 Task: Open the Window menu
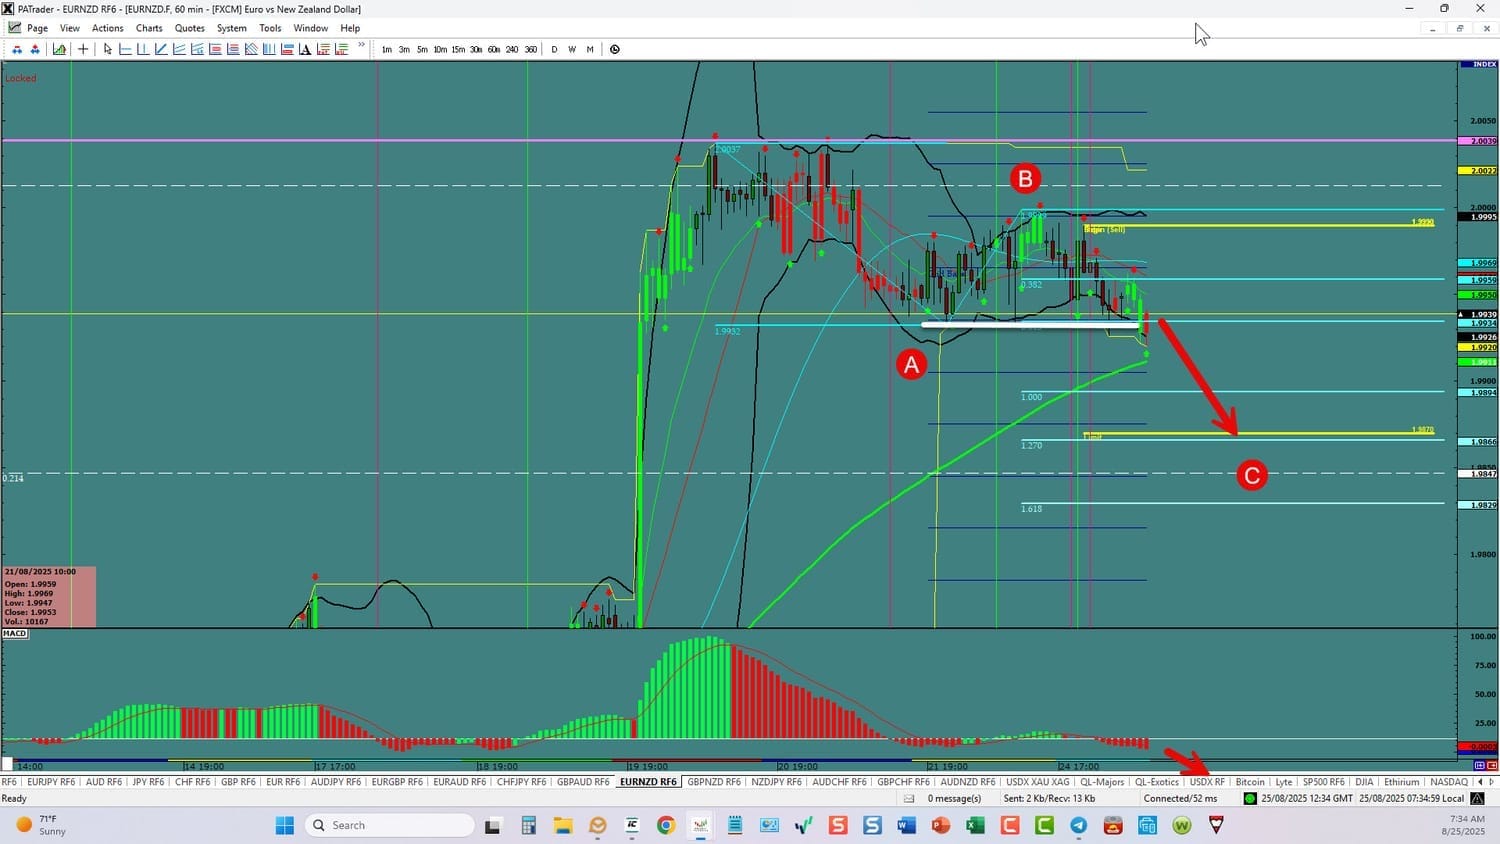(x=311, y=28)
